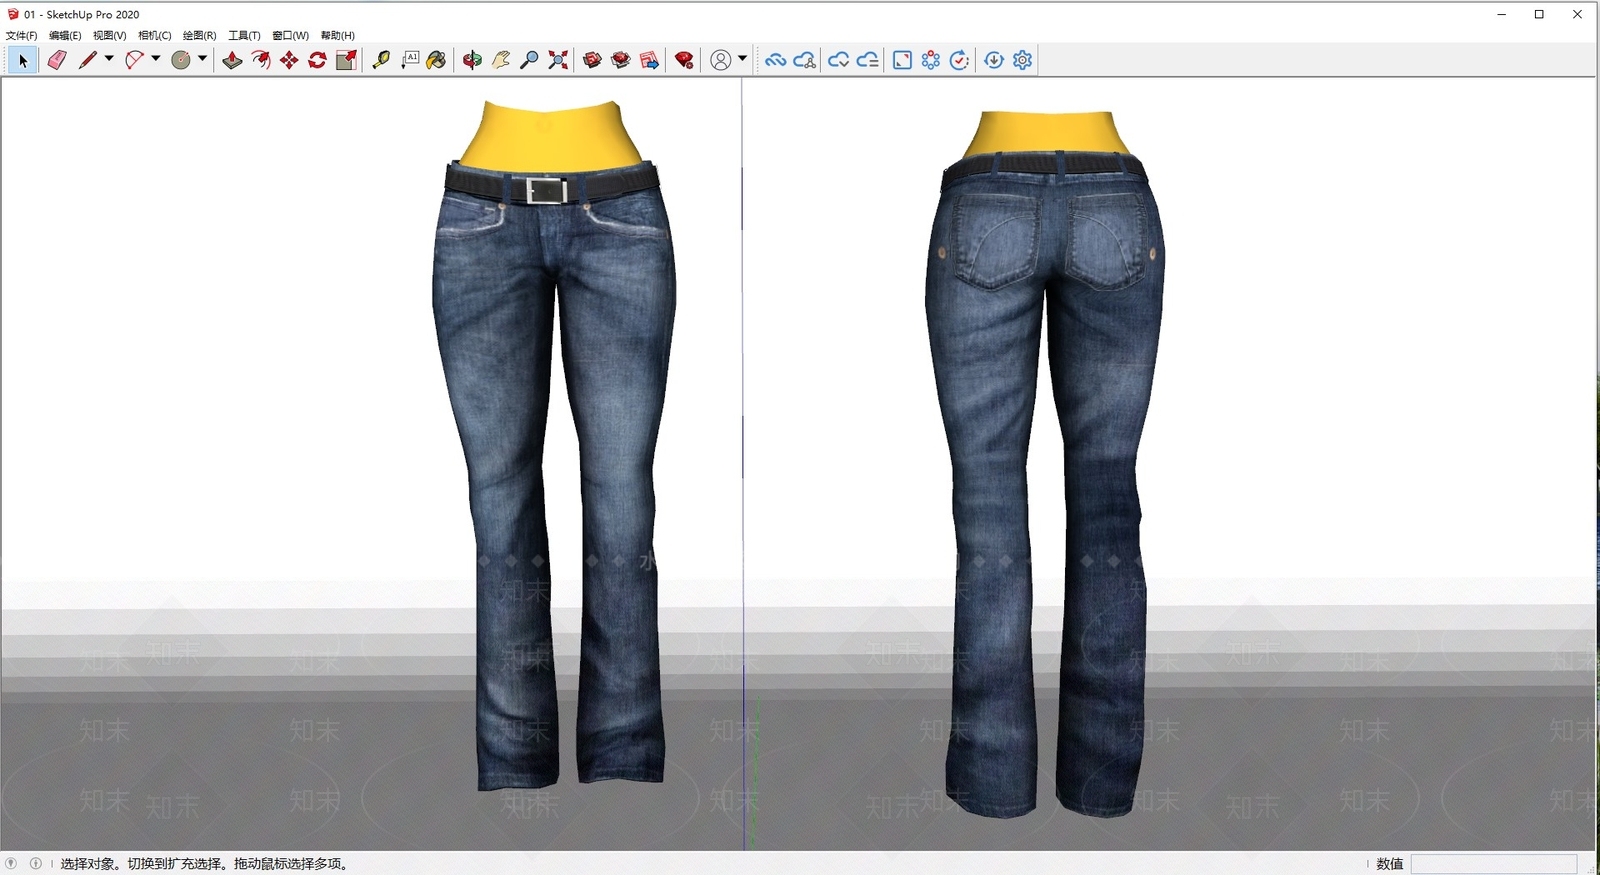The image size is (1600, 875).
Task: Expand the Circle shapes dropdown arrow
Action: pos(202,58)
